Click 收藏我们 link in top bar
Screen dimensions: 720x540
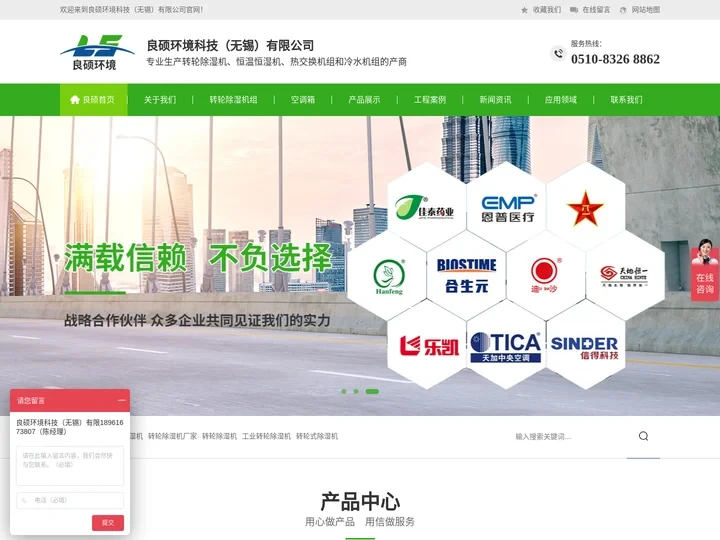tap(546, 10)
